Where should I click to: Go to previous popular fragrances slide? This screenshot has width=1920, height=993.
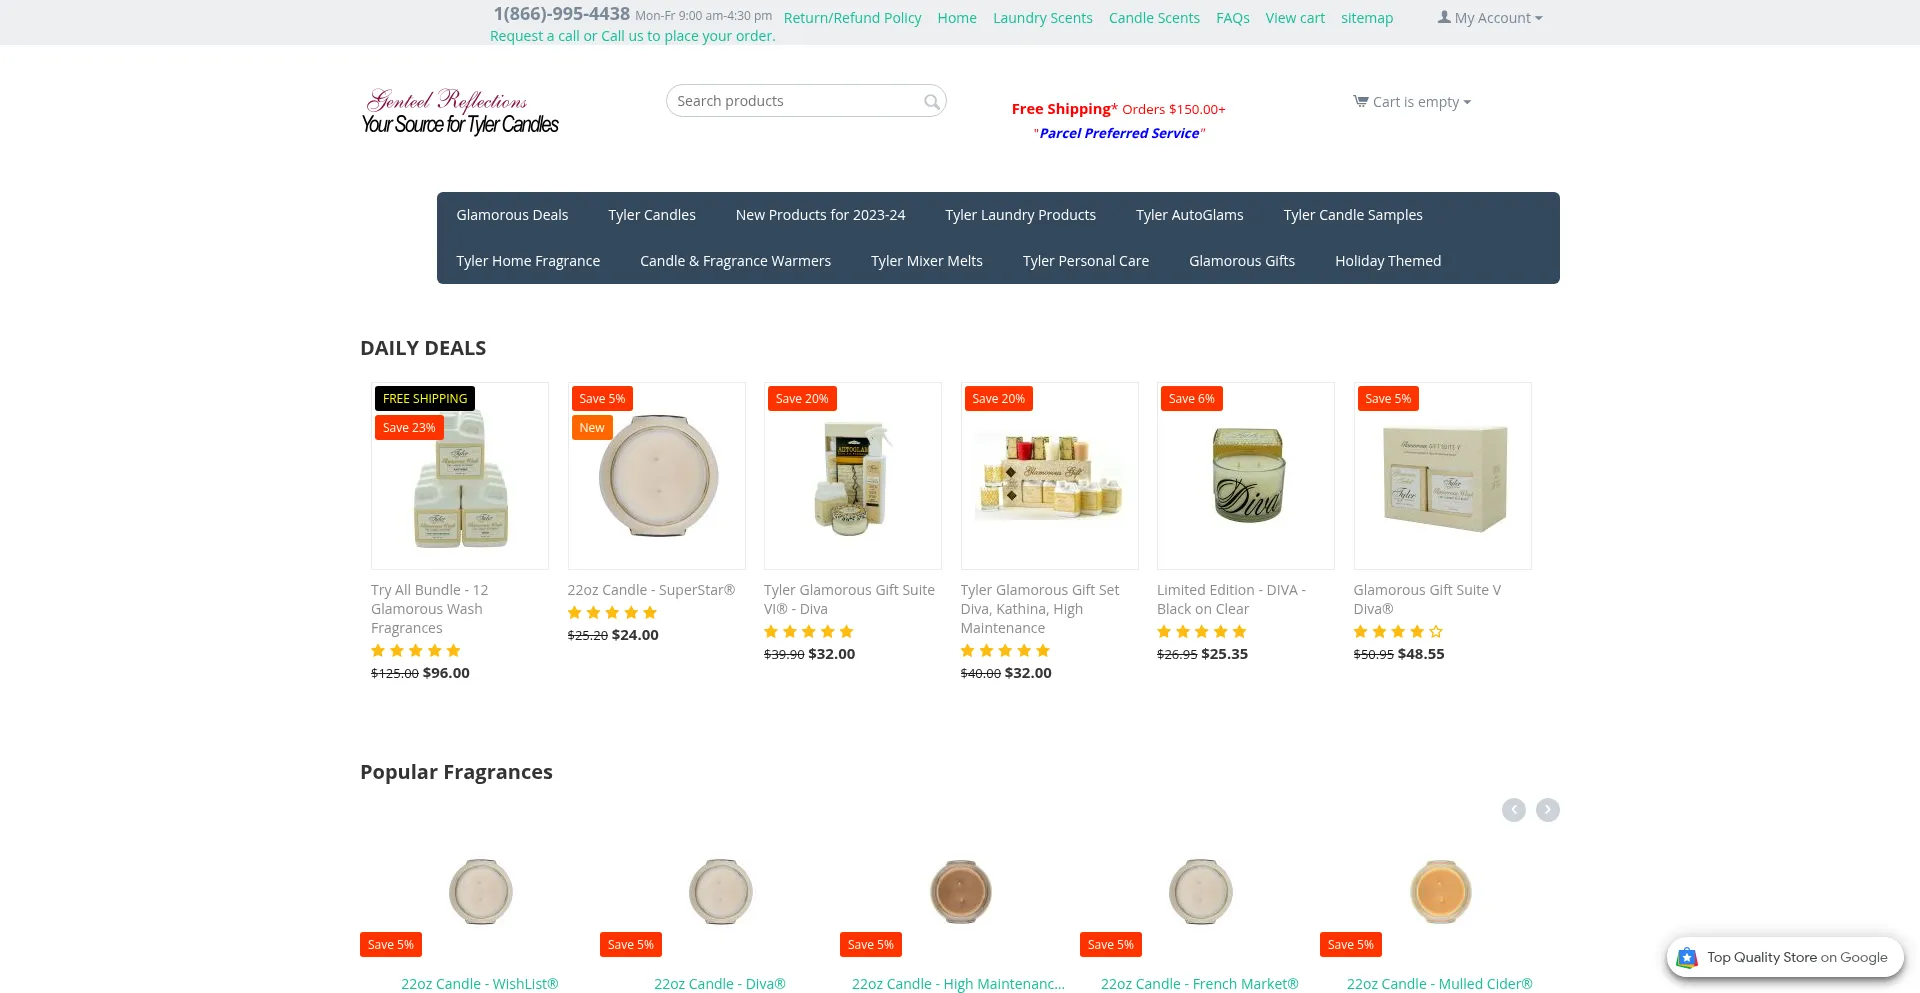[x=1513, y=810]
